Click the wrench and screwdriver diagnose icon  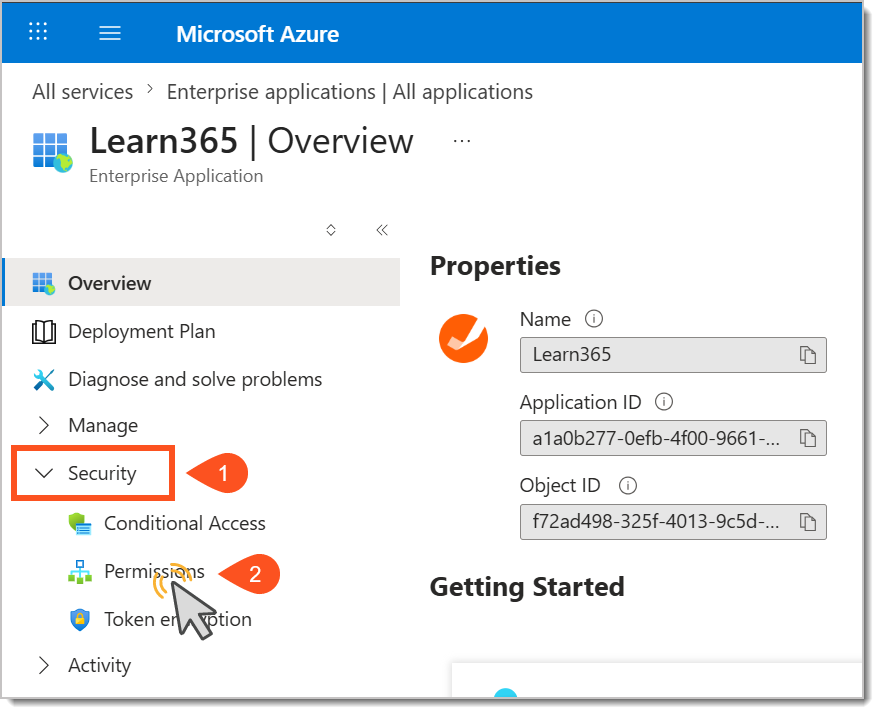click(x=44, y=380)
